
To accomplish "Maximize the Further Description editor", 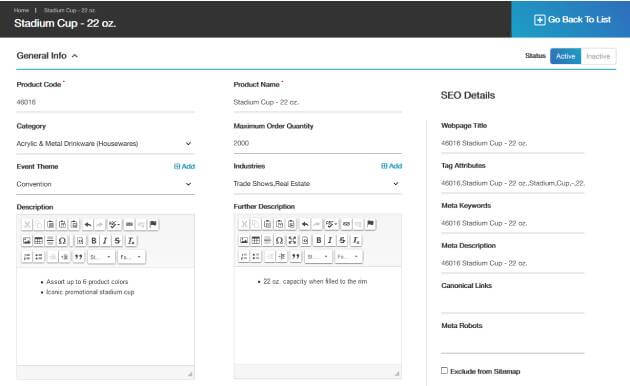I will (292, 240).
